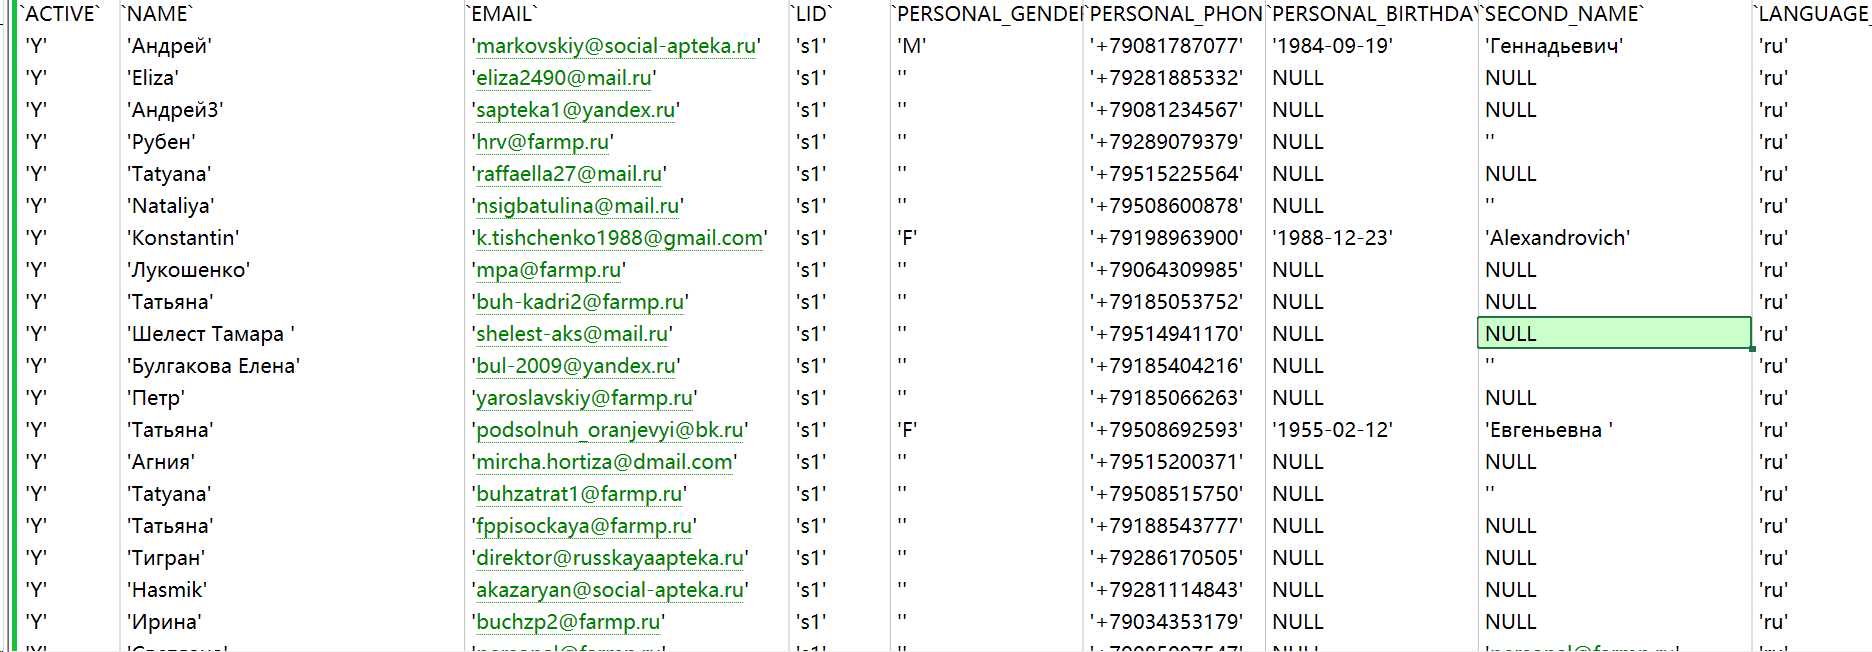Open the eliza2490@mail.ru email link
Image resolution: width=1872 pixels, height=652 pixels.
click(564, 78)
